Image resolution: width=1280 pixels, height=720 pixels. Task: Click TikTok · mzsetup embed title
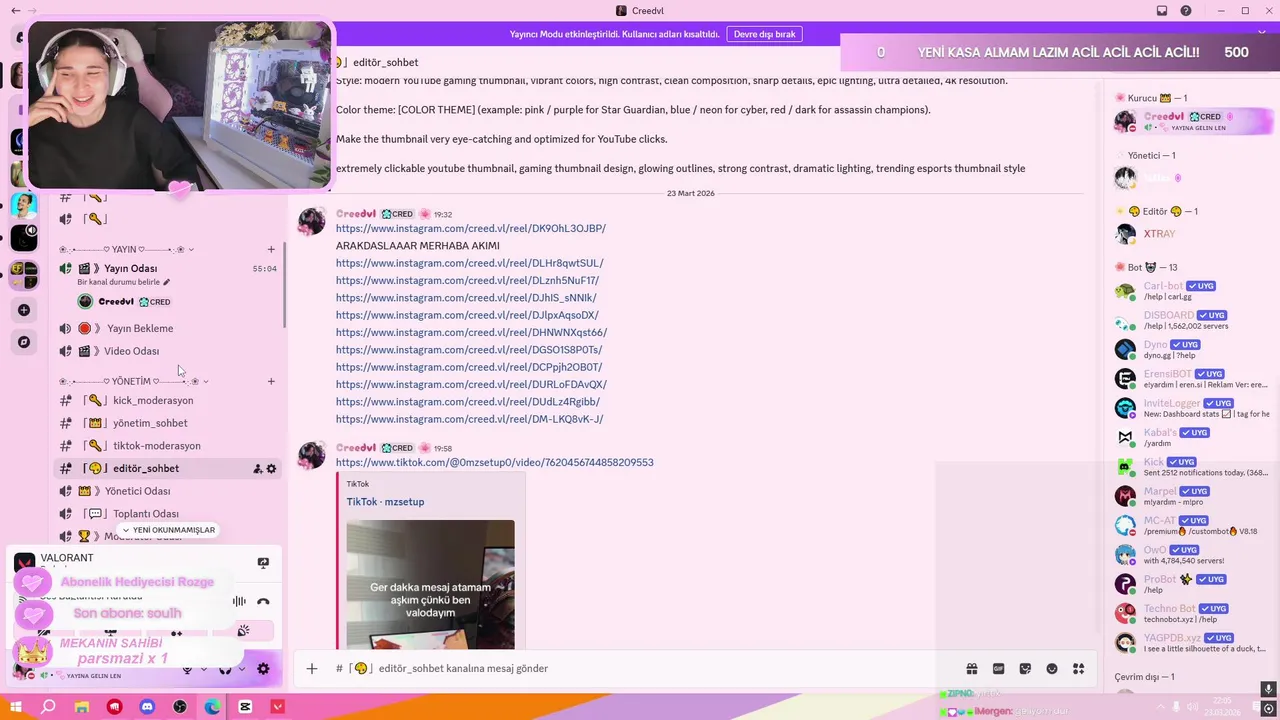pyautogui.click(x=385, y=502)
